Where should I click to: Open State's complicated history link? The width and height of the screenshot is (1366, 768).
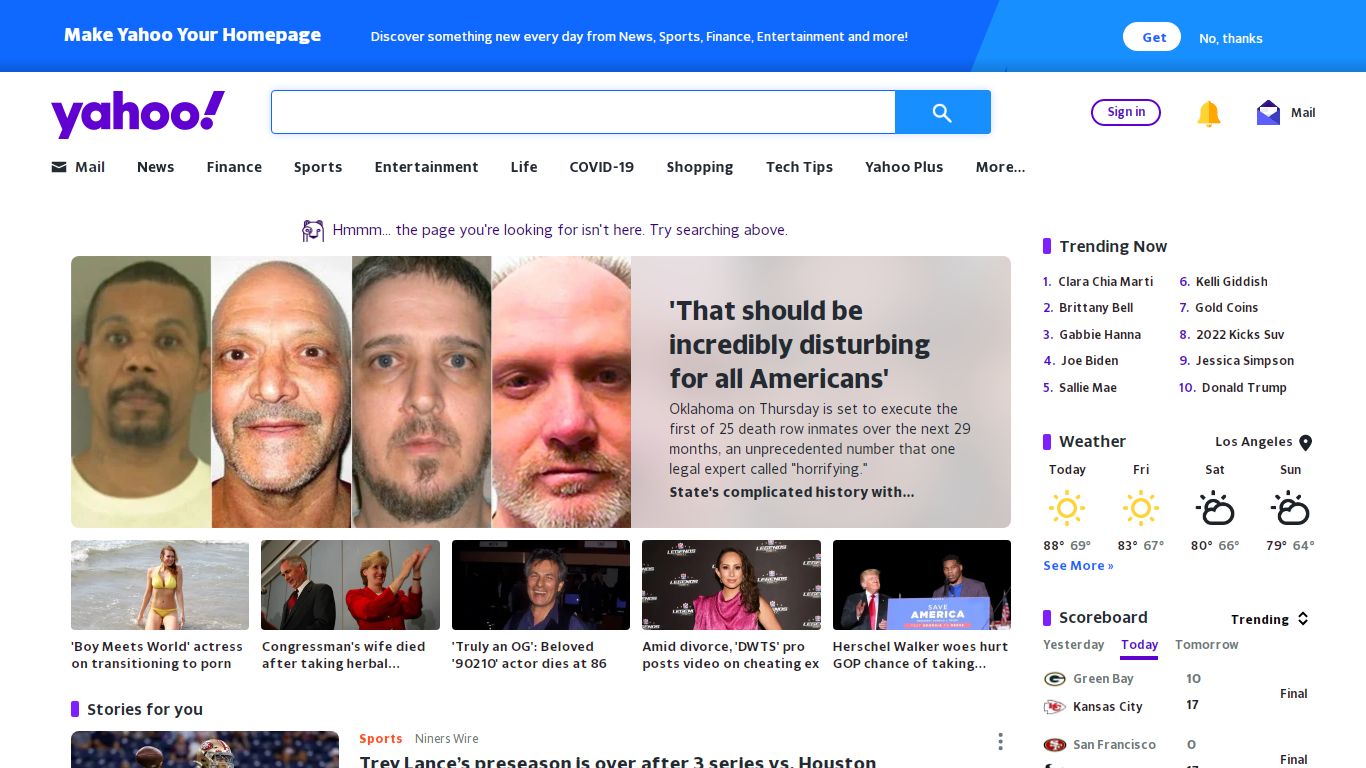792,492
